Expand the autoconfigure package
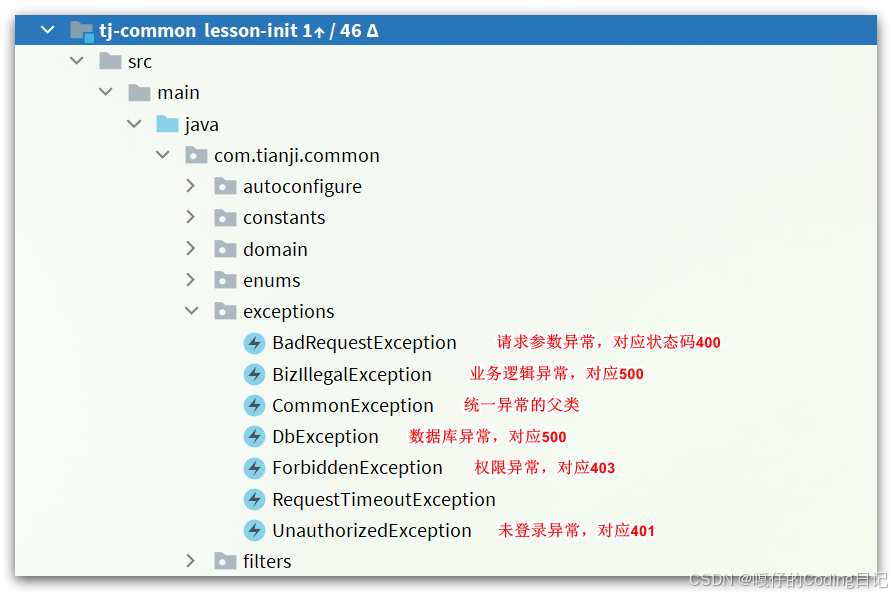Image resolution: width=892 pixels, height=595 pixels. (191, 186)
